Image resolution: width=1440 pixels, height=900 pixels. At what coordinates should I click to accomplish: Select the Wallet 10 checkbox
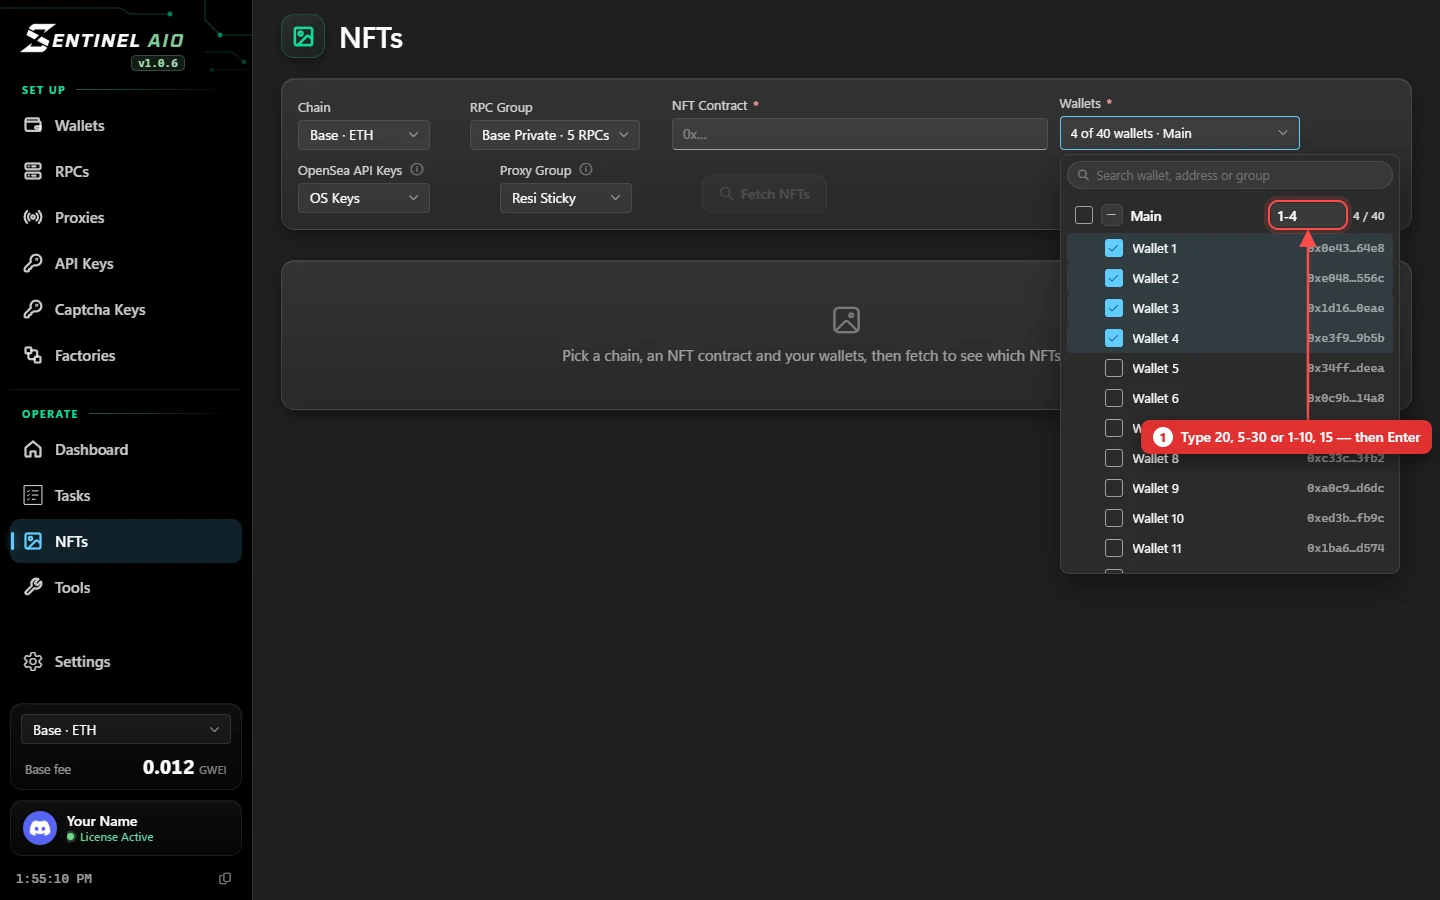click(x=1114, y=518)
